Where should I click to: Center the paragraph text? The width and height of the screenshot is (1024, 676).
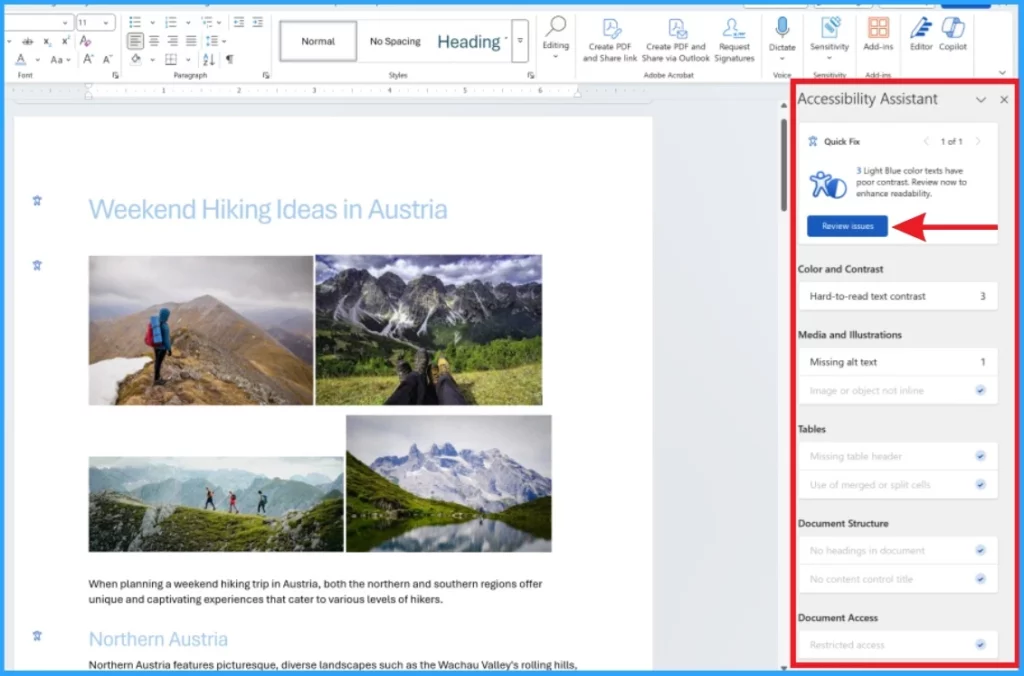(x=154, y=41)
